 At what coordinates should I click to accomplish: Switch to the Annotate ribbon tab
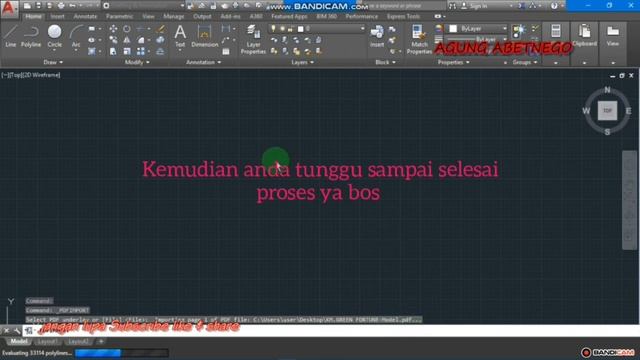pos(85,16)
